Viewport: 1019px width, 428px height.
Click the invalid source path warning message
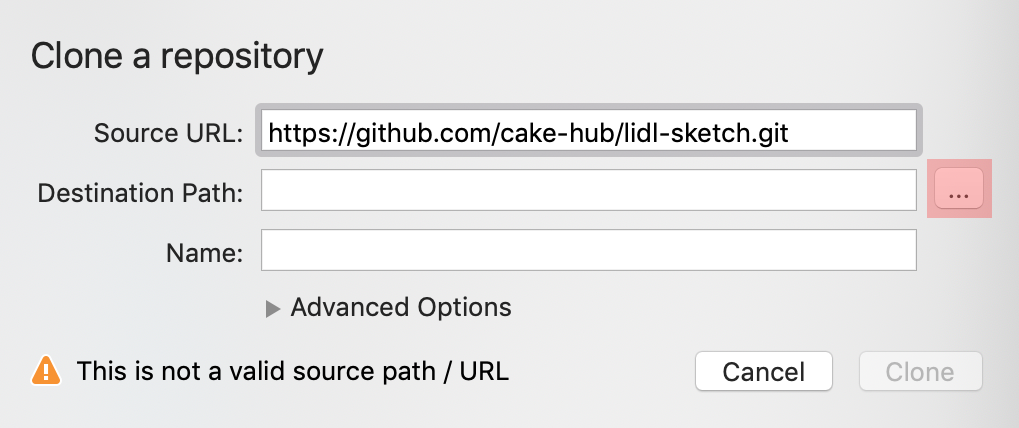click(x=292, y=371)
